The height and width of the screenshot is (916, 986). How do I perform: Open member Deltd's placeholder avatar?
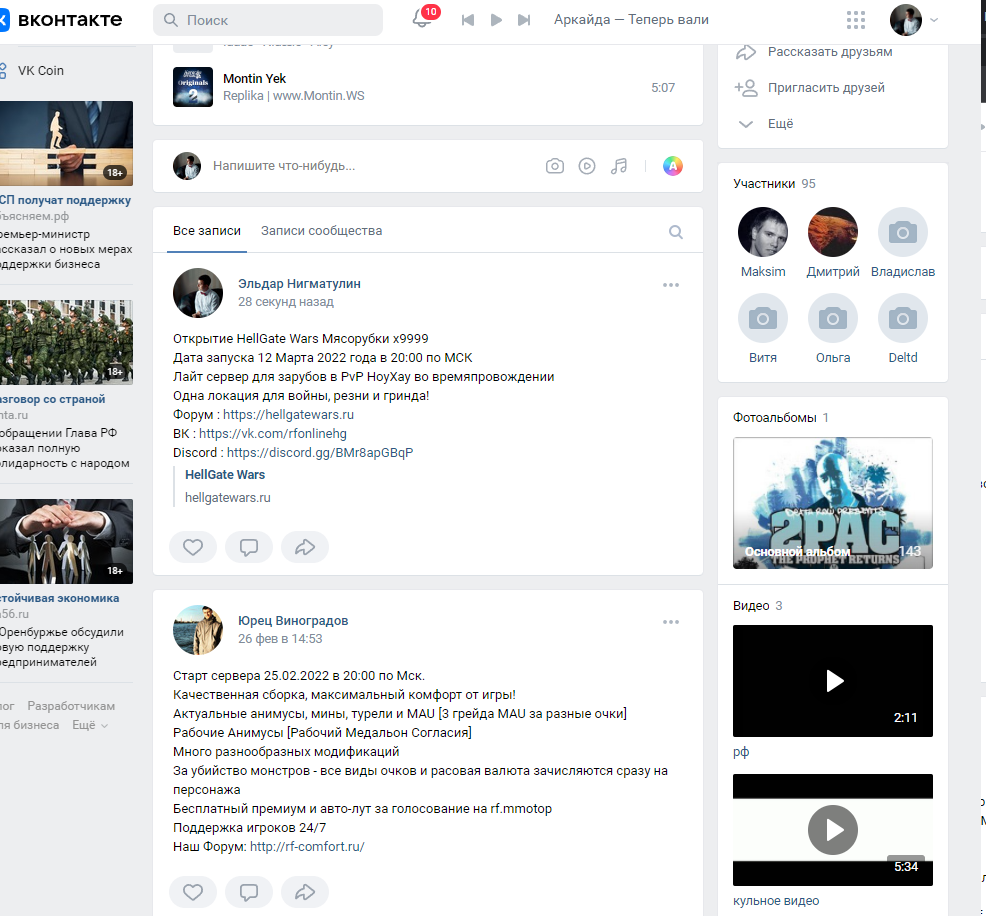pos(903,318)
